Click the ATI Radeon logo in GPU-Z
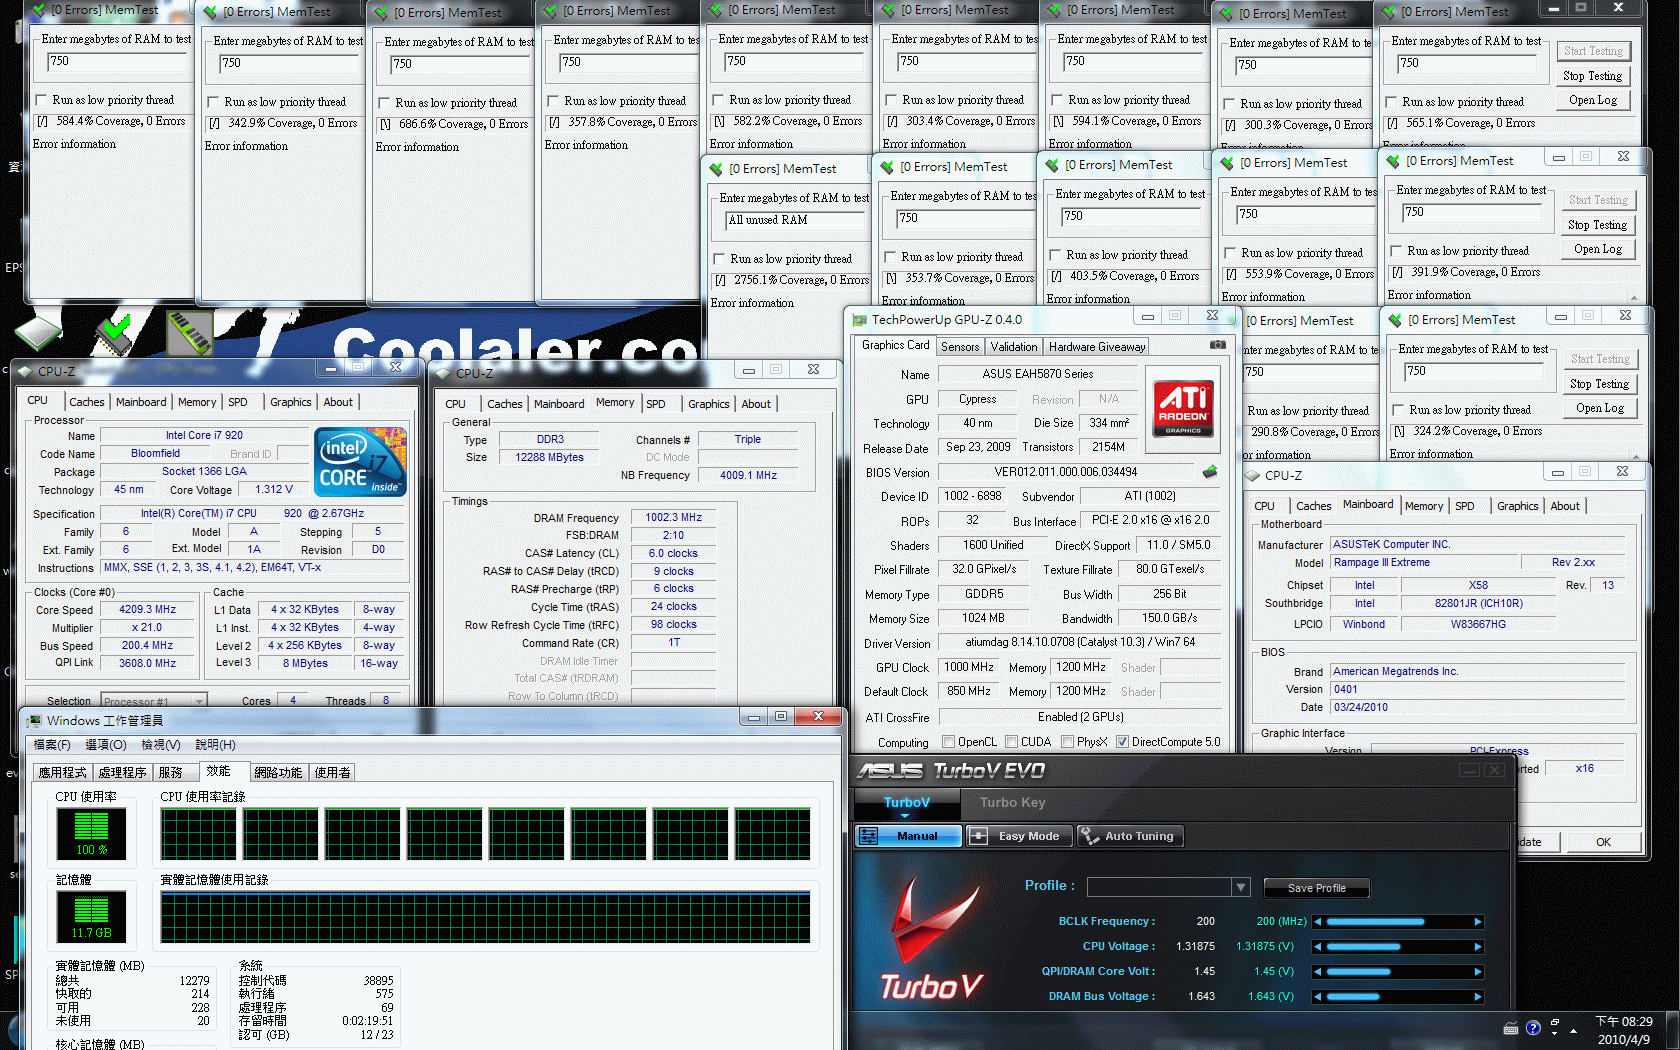This screenshot has width=1680, height=1050. click(x=1183, y=407)
